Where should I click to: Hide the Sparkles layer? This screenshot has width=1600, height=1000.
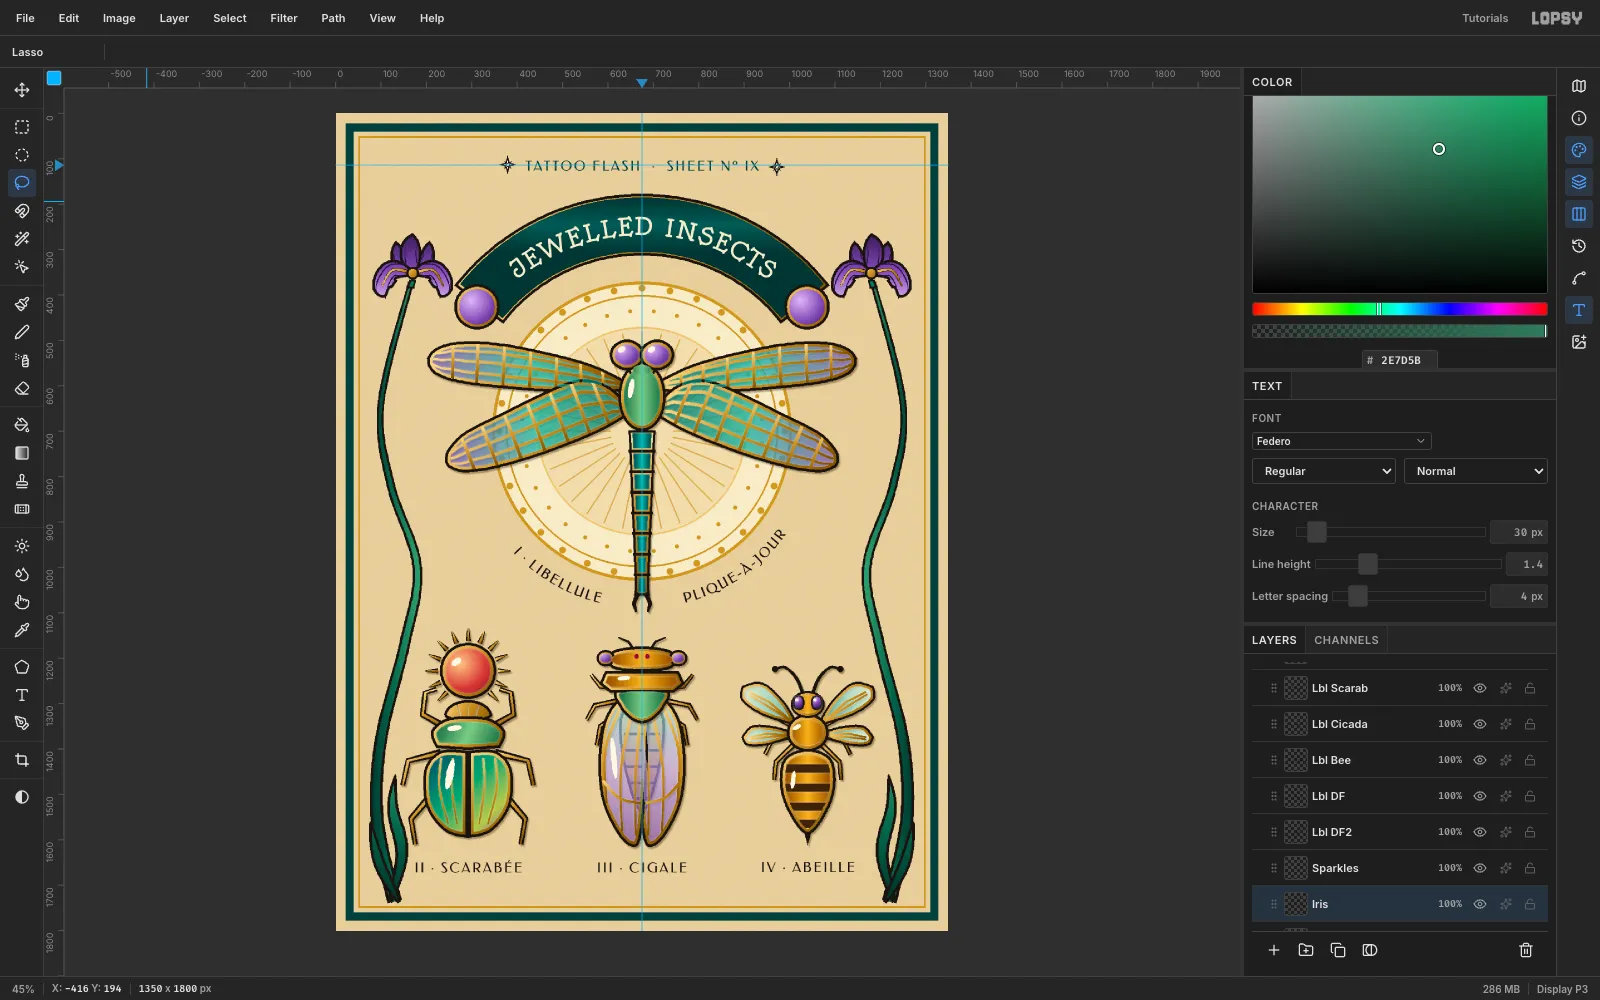point(1480,868)
